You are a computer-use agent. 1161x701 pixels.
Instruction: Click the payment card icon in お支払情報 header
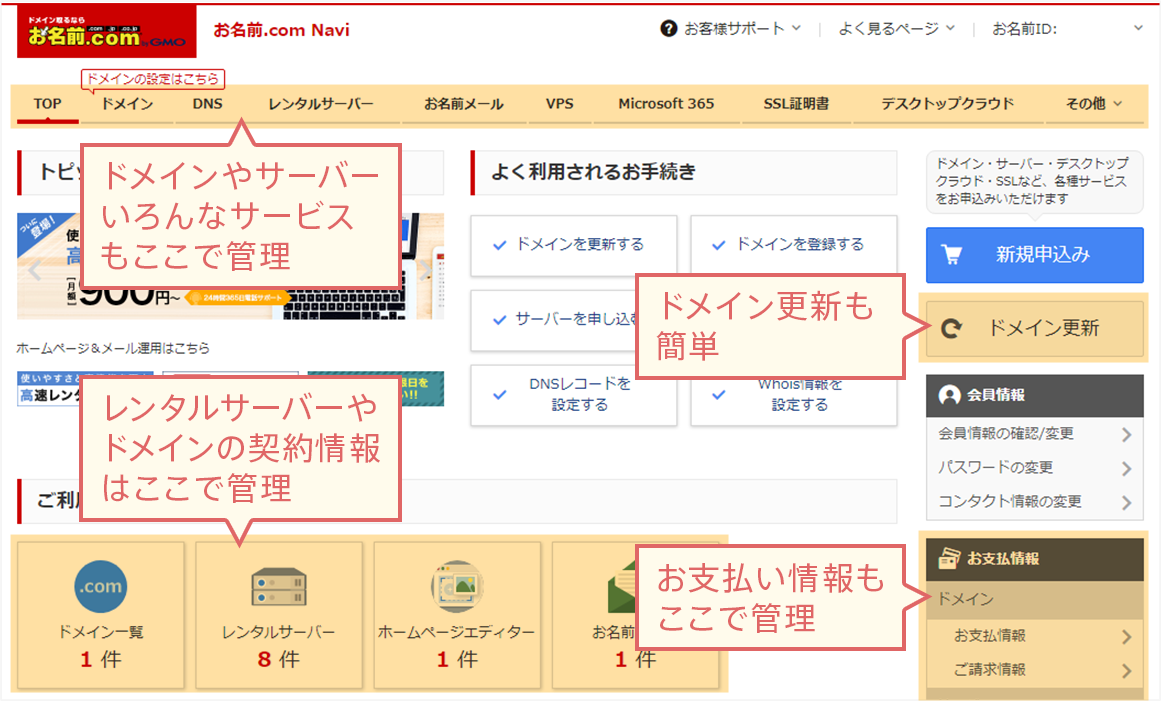[x=949, y=558]
